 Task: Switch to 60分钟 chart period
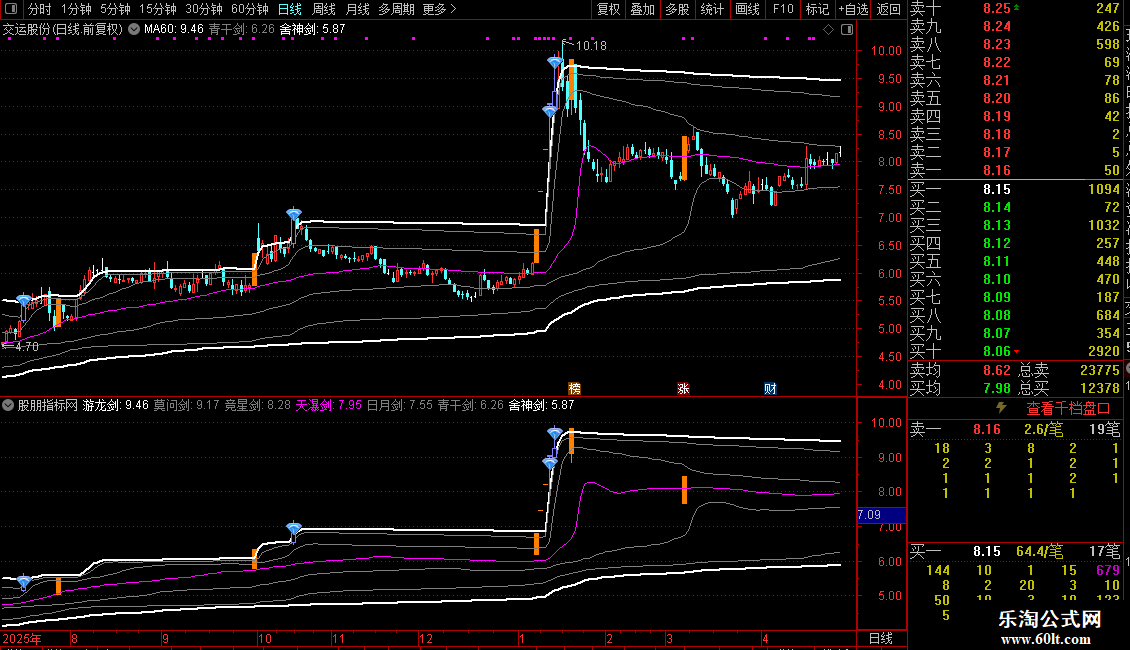point(250,9)
